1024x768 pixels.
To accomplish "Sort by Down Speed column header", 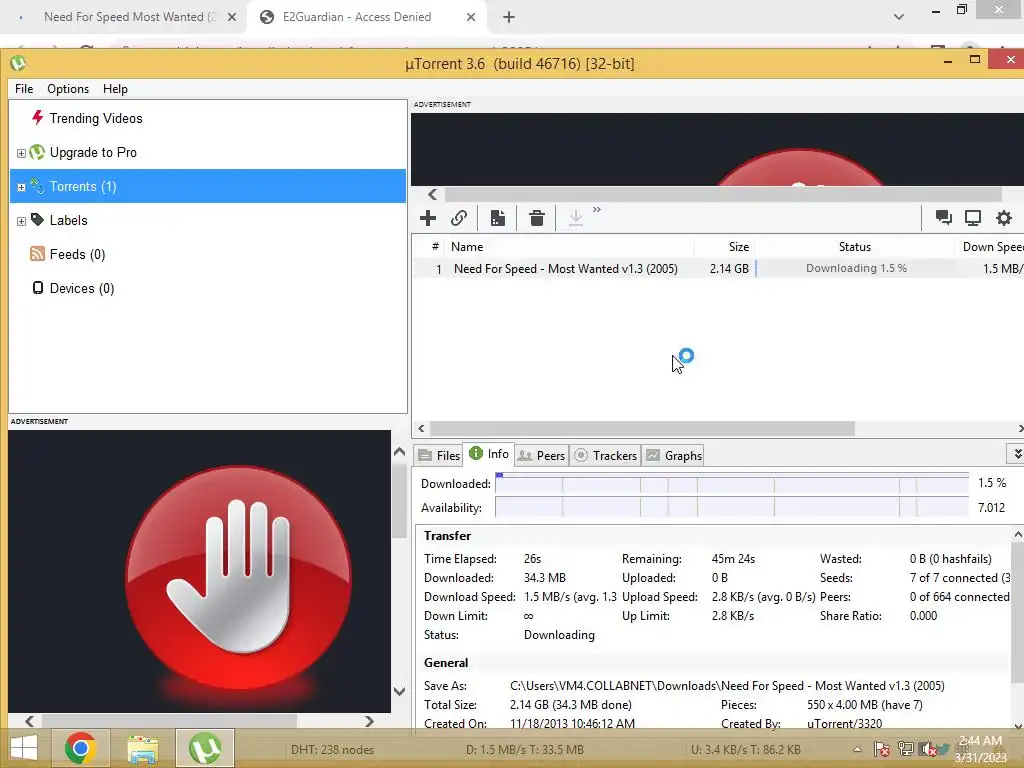I will [989, 247].
